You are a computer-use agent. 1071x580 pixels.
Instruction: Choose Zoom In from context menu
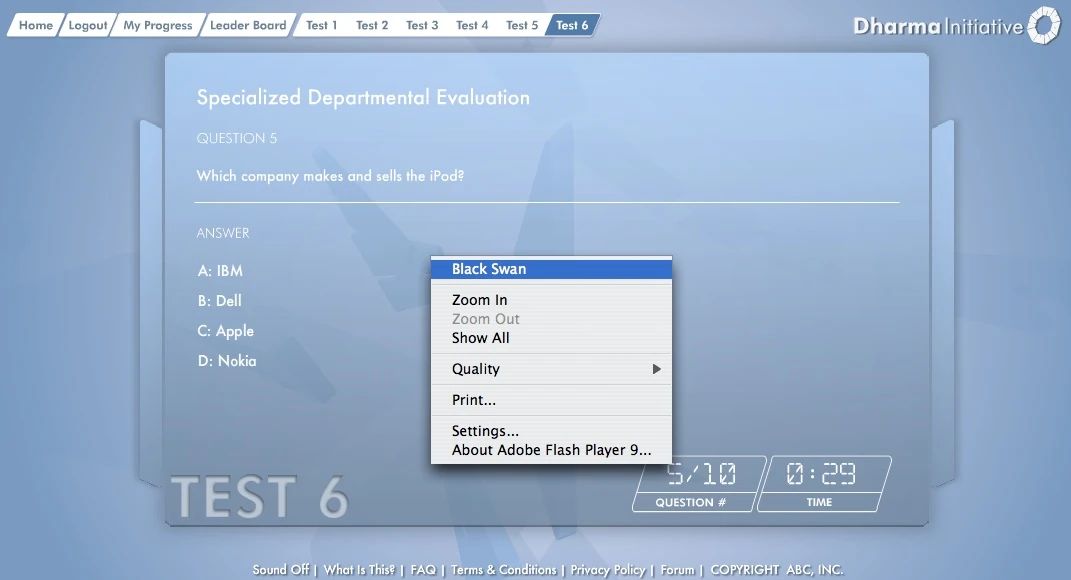point(551,300)
